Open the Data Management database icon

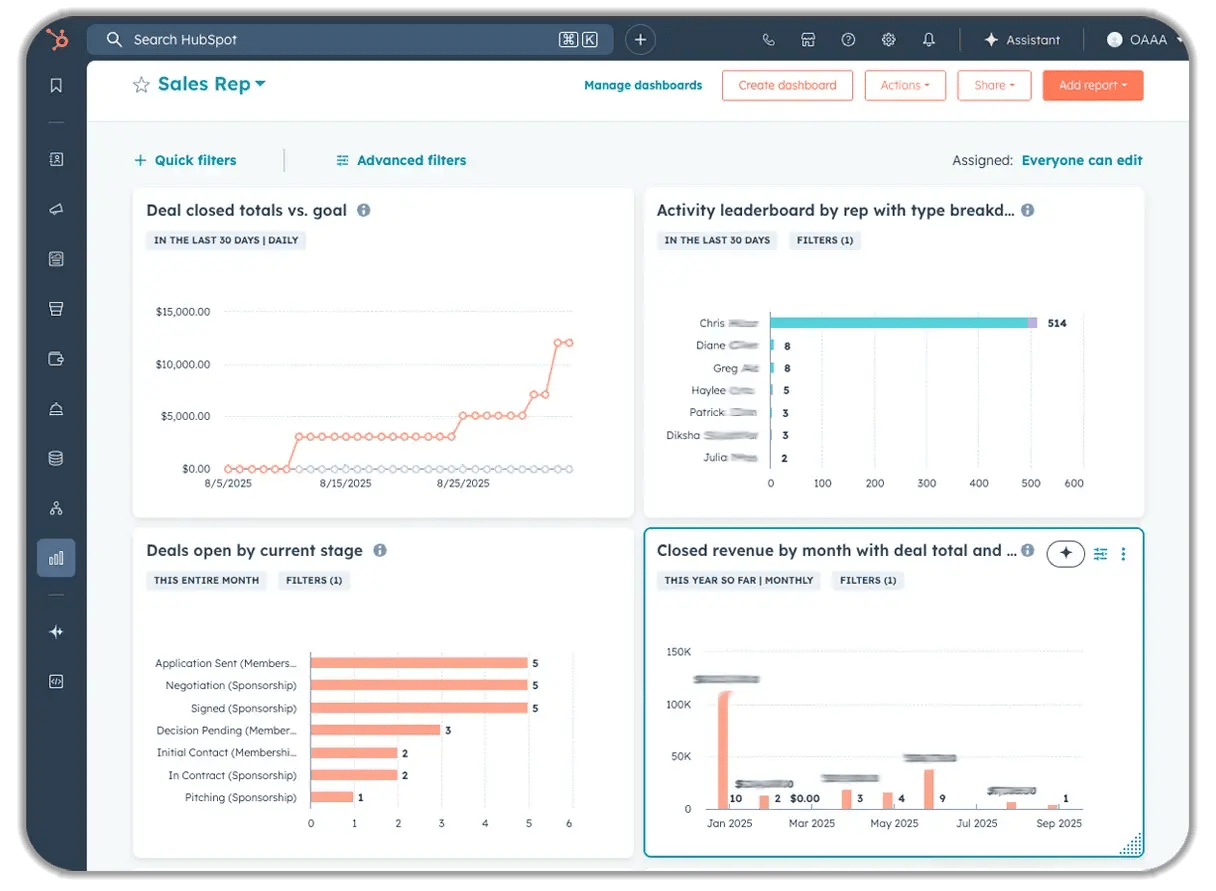(56, 458)
